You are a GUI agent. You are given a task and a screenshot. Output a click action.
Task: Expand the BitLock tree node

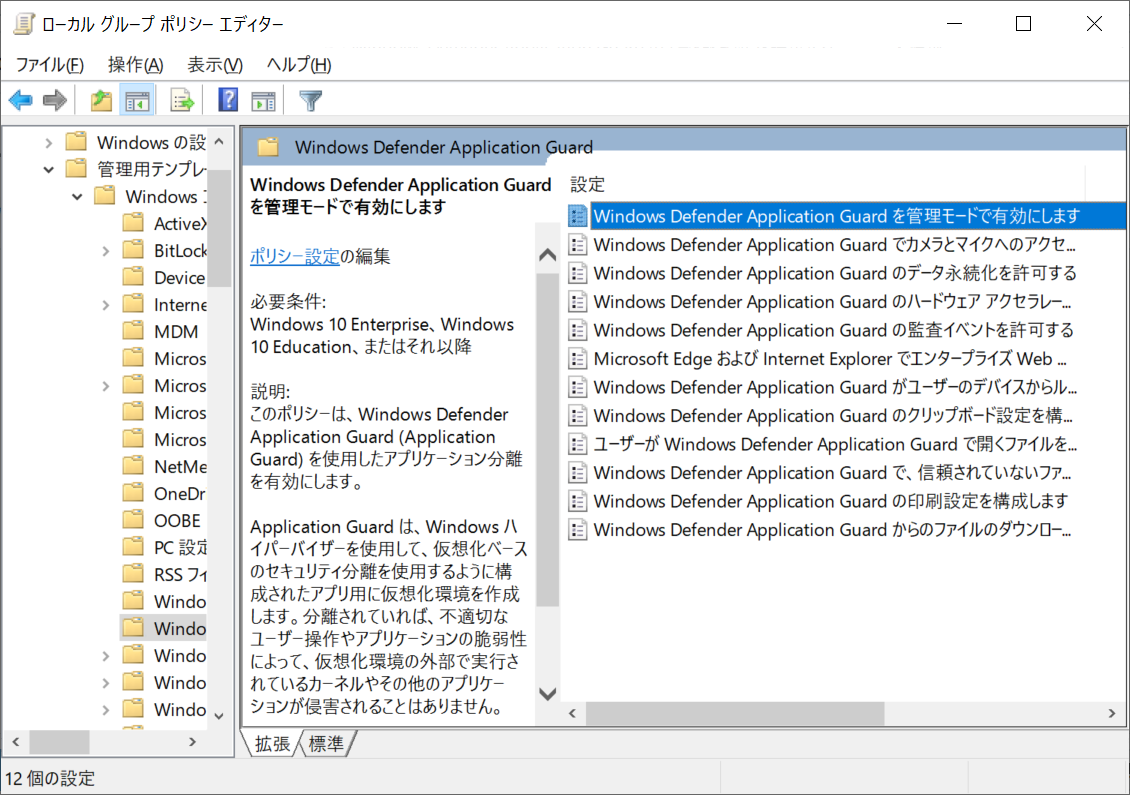point(106,251)
